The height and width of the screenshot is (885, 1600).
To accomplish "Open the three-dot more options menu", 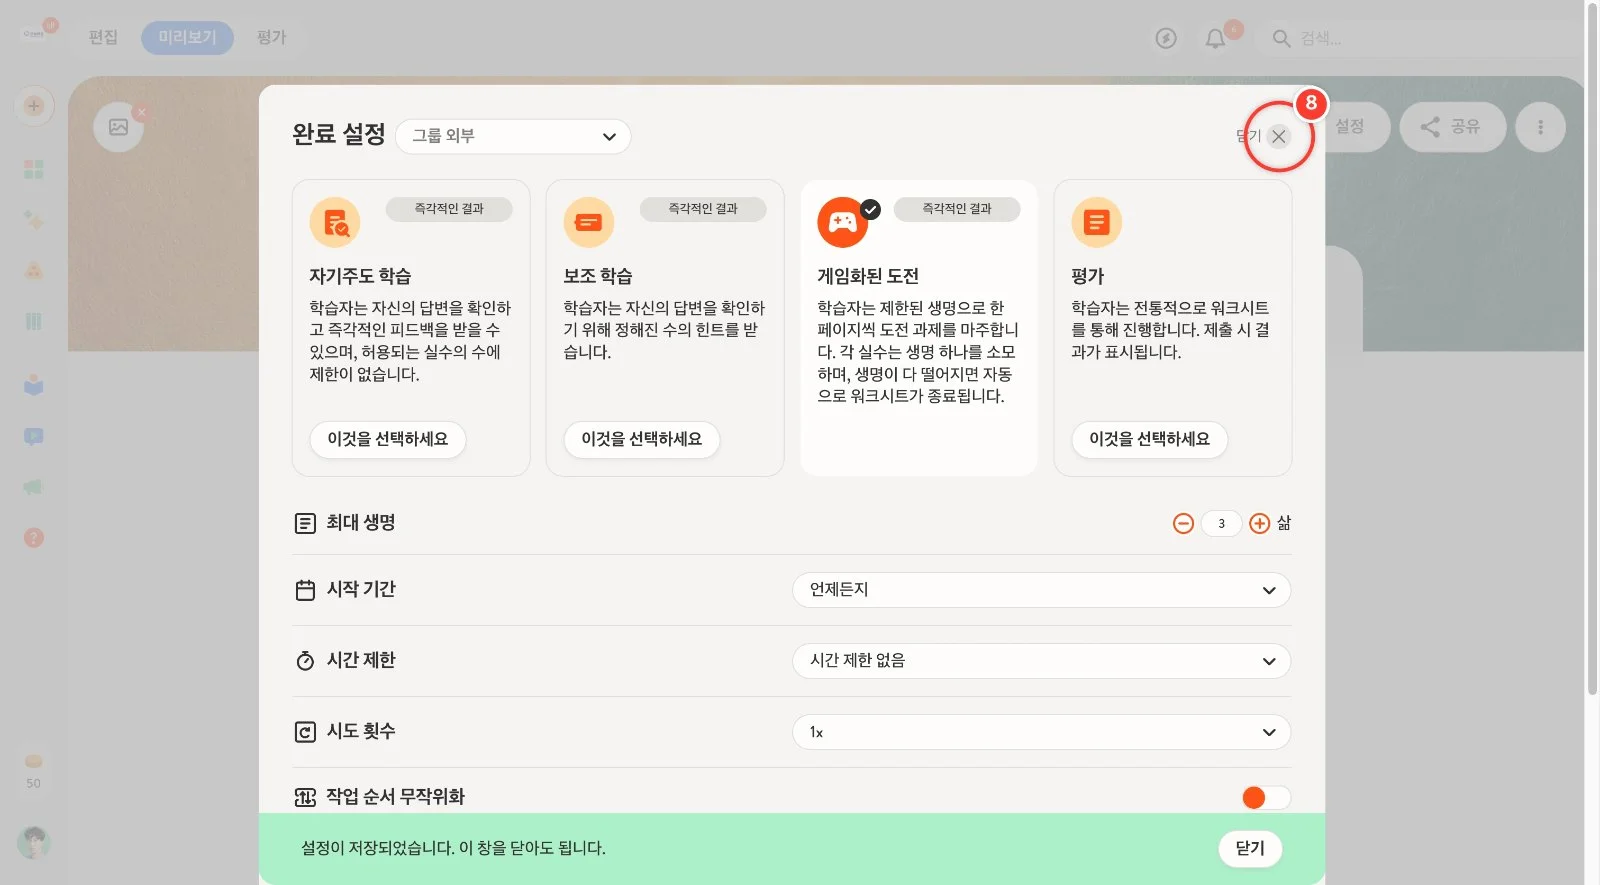I will 1540,127.
